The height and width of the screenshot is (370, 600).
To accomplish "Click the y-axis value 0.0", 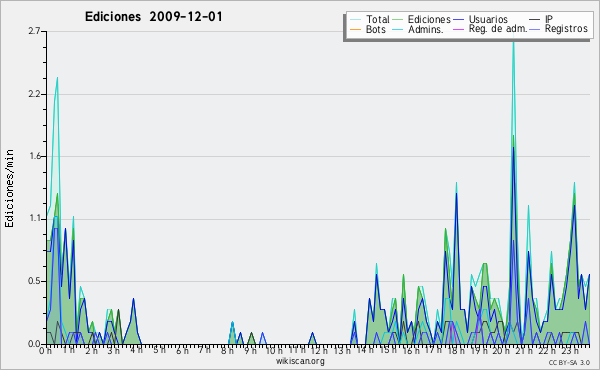I will pos(34,344).
